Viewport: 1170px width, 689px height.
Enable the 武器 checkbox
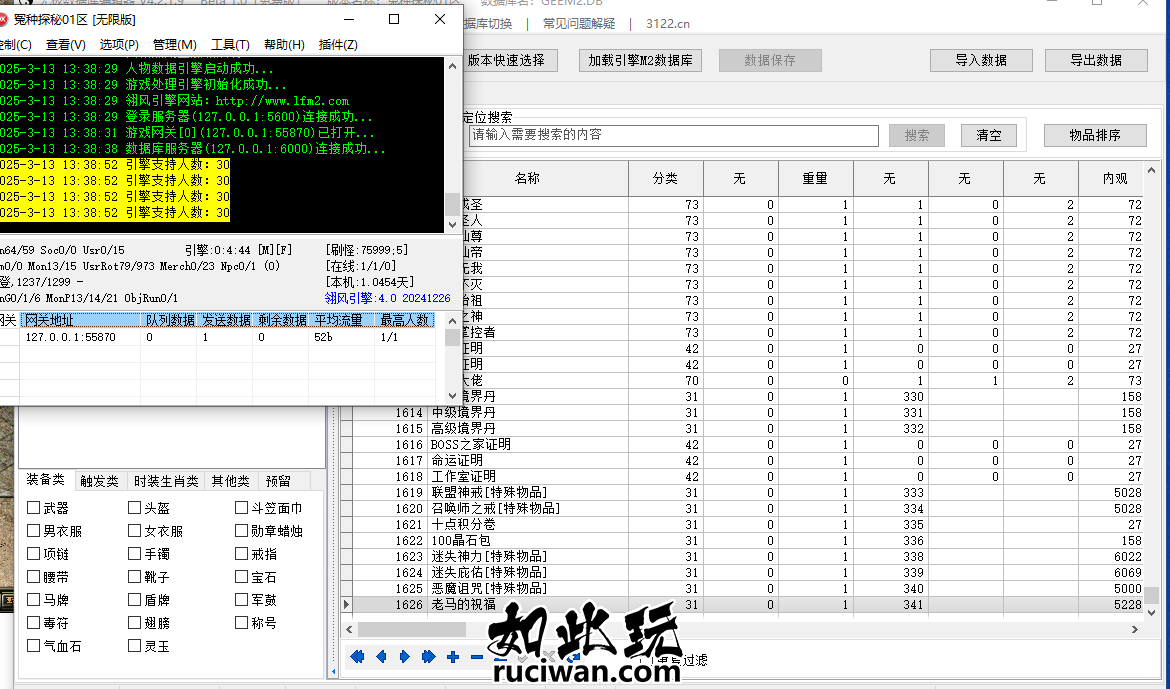point(34,508)
